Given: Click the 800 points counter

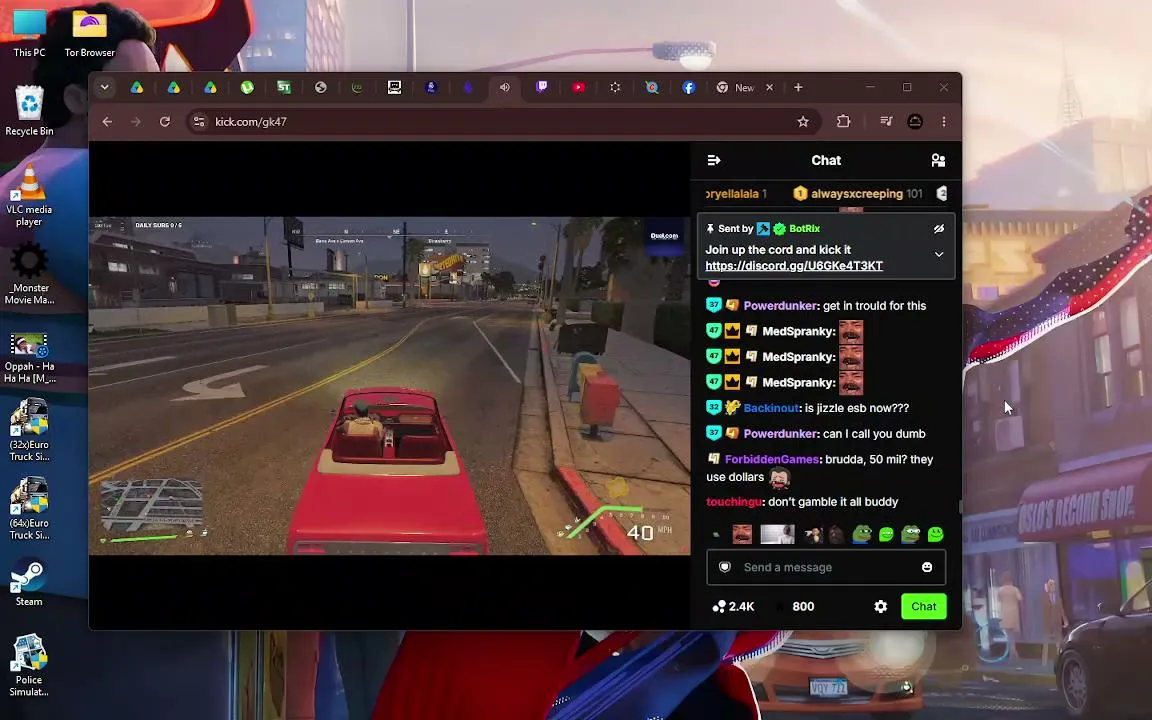Looking at the screenshot, I should [x=795, y=606].
